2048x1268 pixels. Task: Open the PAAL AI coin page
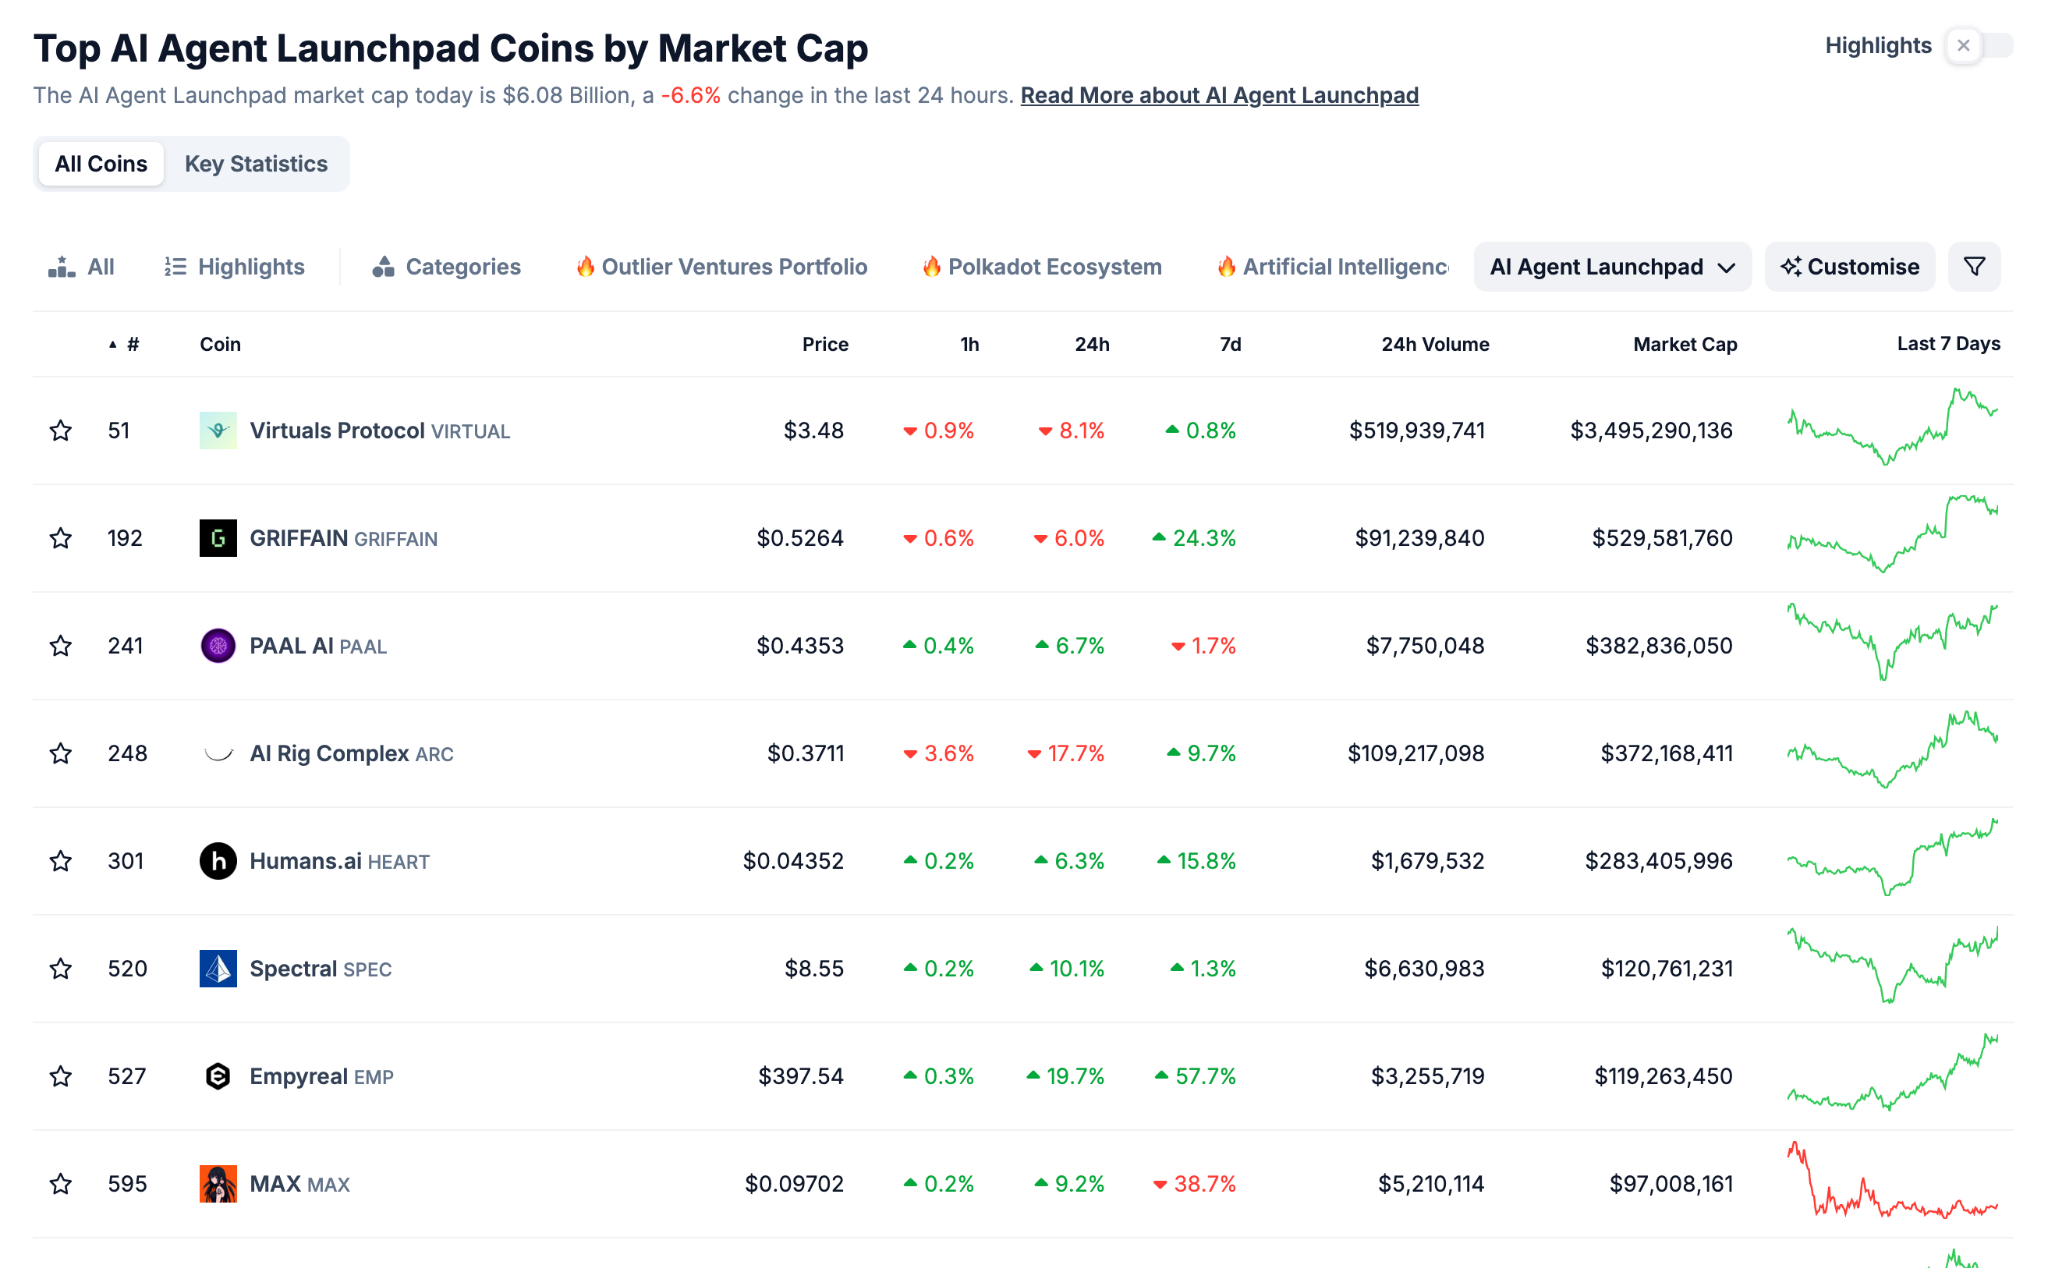coord(318,646)
